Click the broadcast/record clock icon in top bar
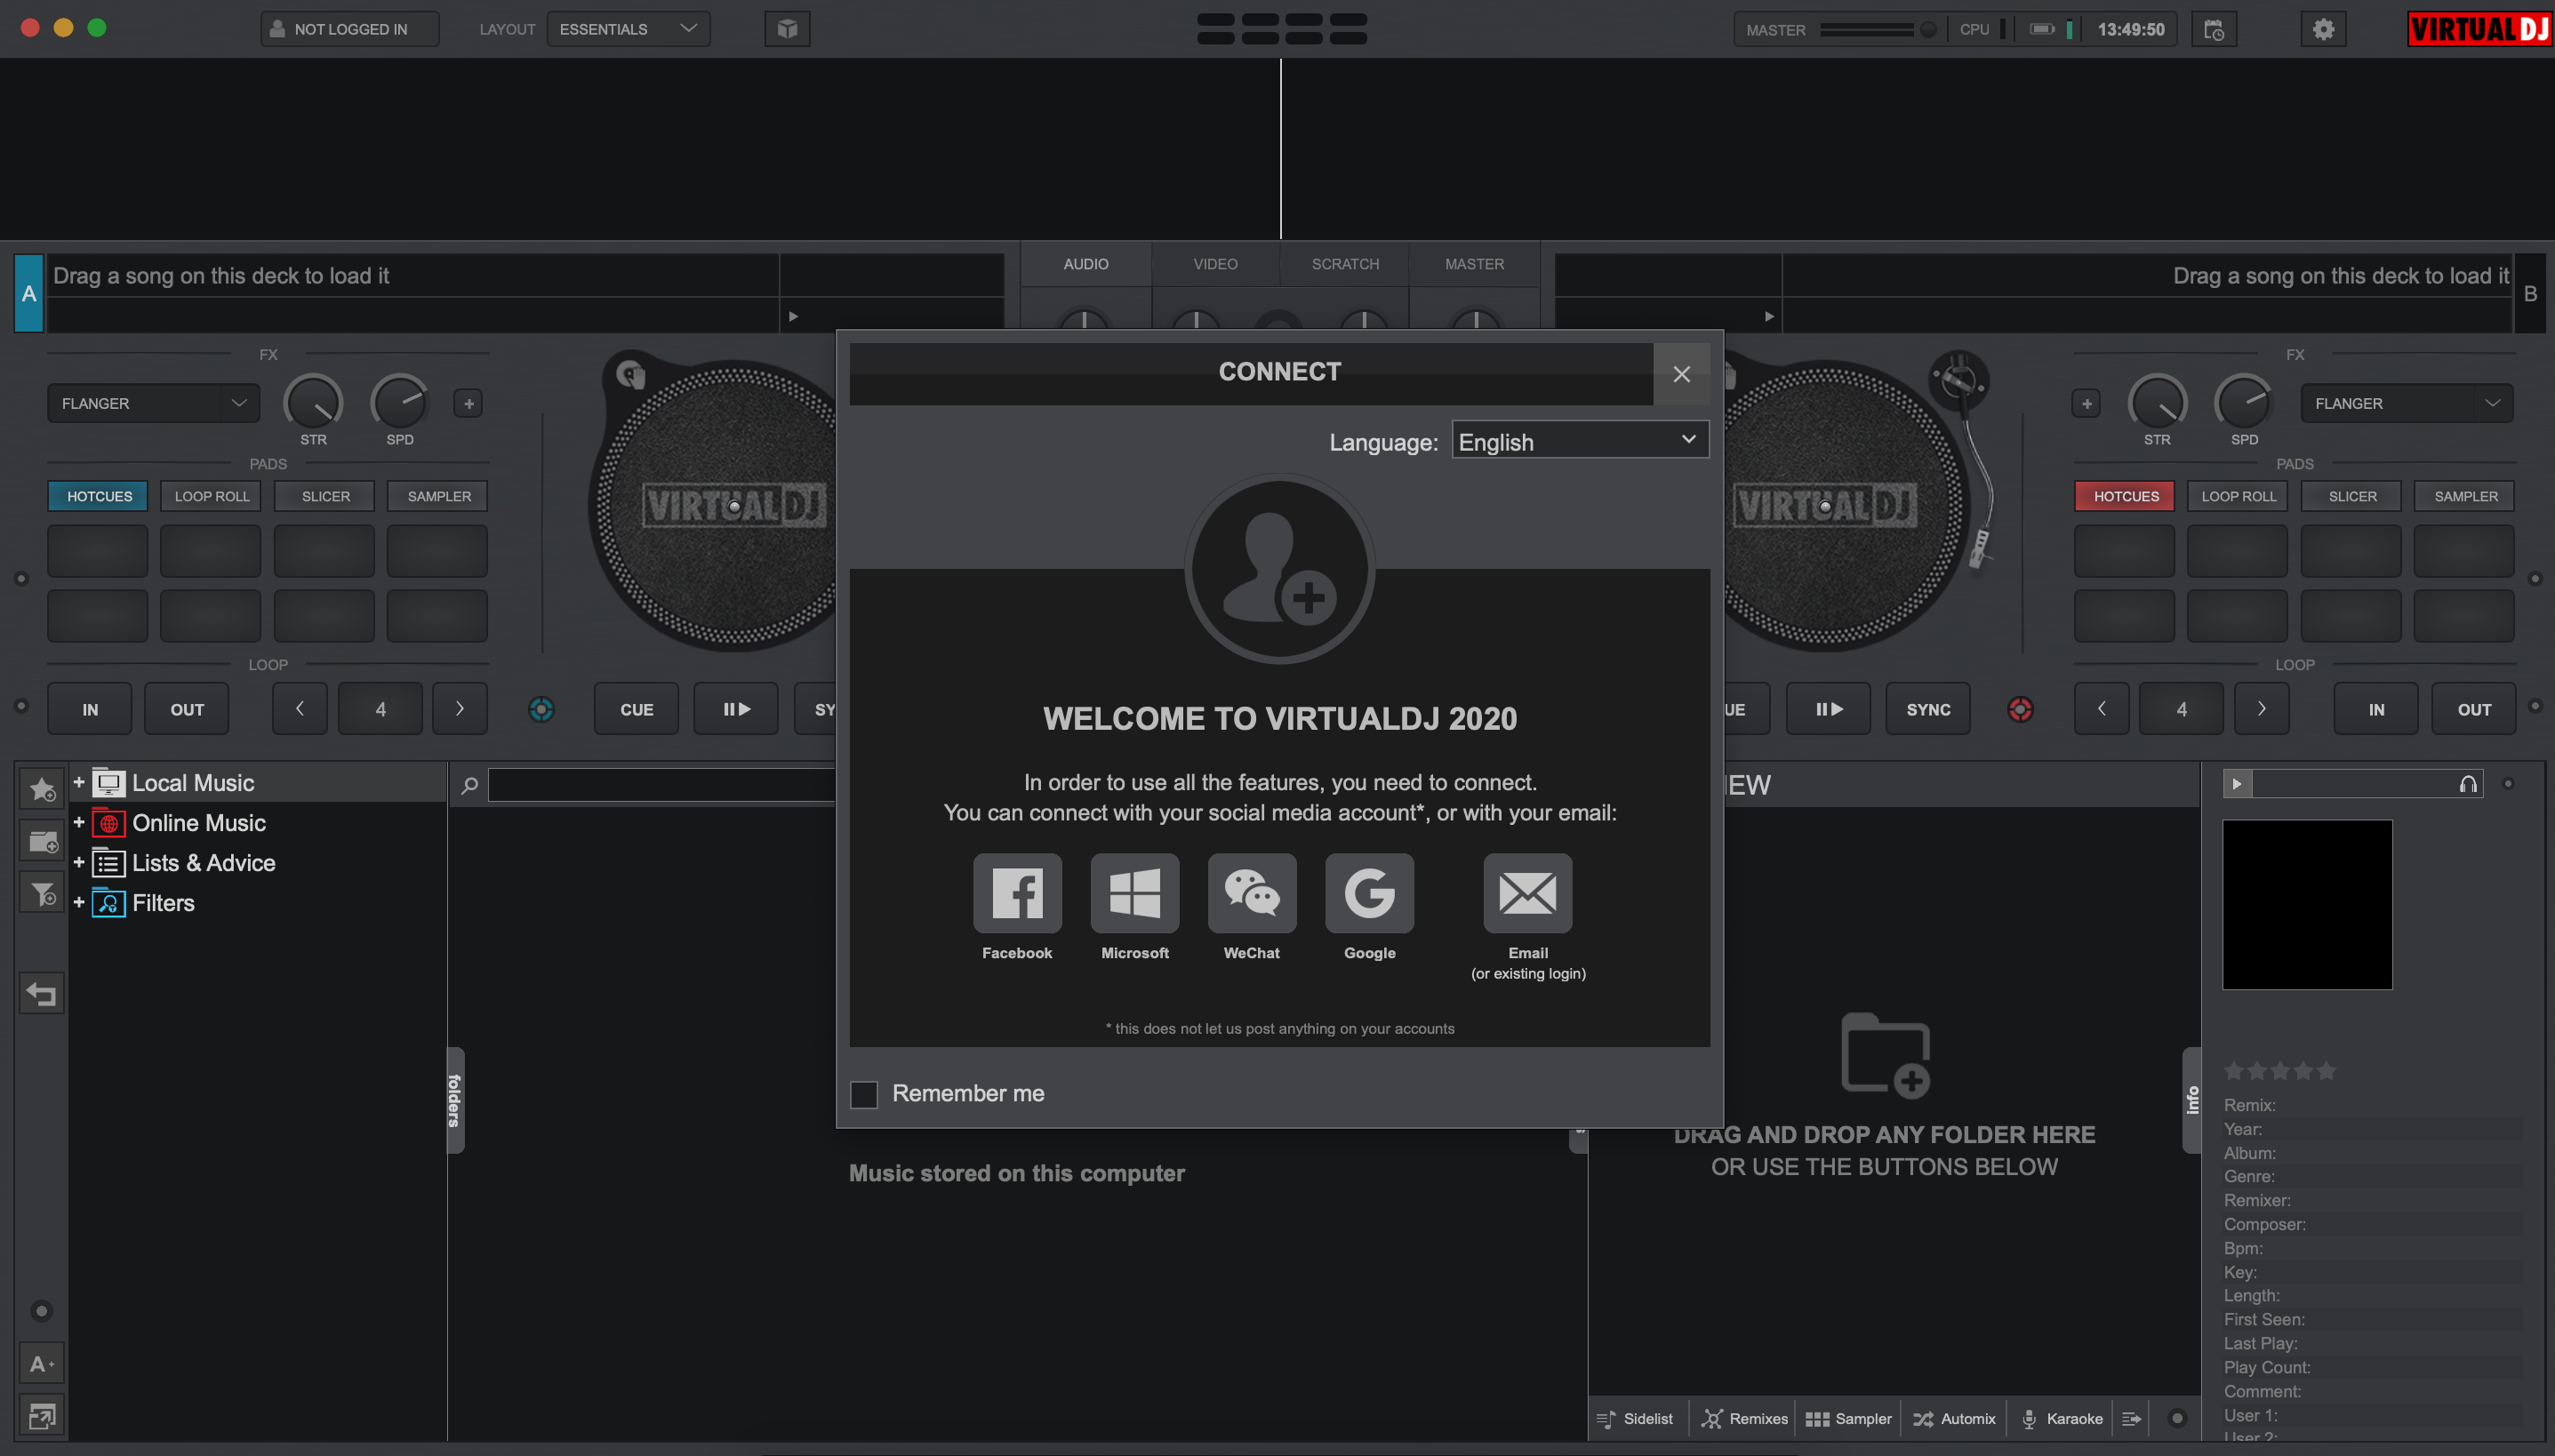2555x1456 pixels. pos(2213,29)
